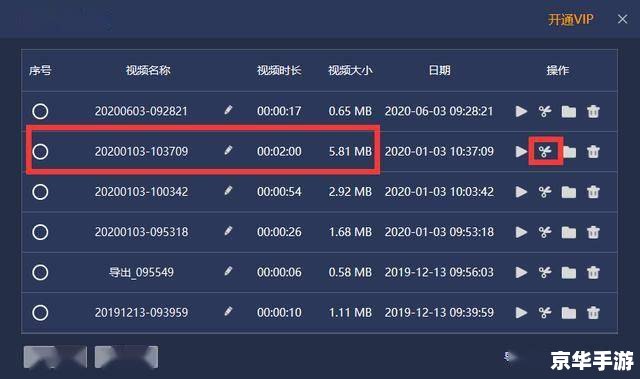640x379 pixels.
Task: Select radio button for 导出_095549
Action: click(40, 272)
